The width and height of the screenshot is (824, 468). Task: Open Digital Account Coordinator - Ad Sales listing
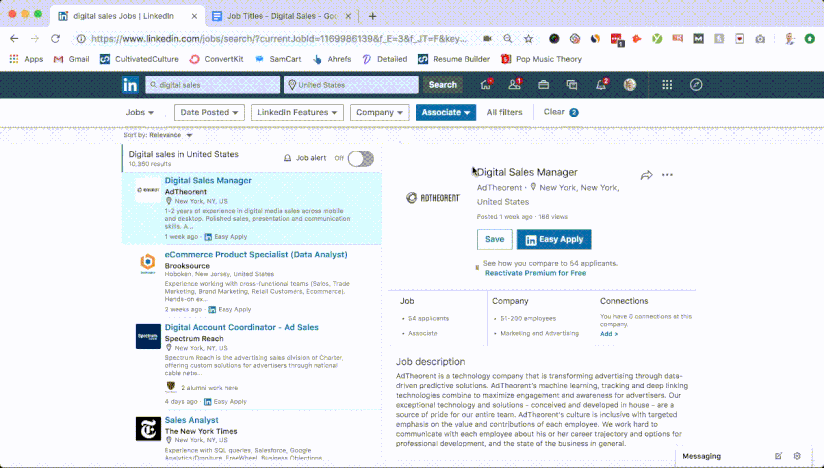(242, 327)
